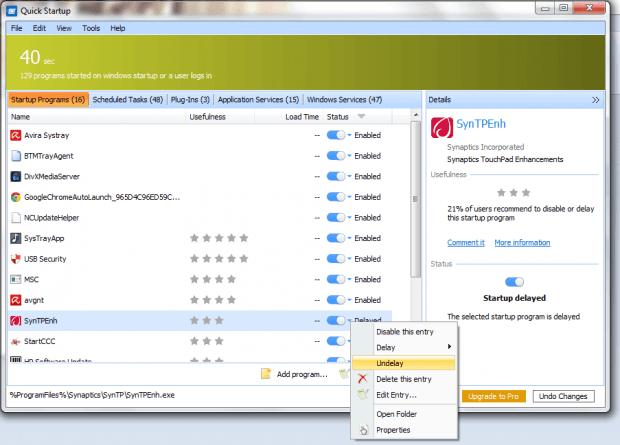Follow the More information link
This screenshot has width=620, height=445.
coord(522,242)
